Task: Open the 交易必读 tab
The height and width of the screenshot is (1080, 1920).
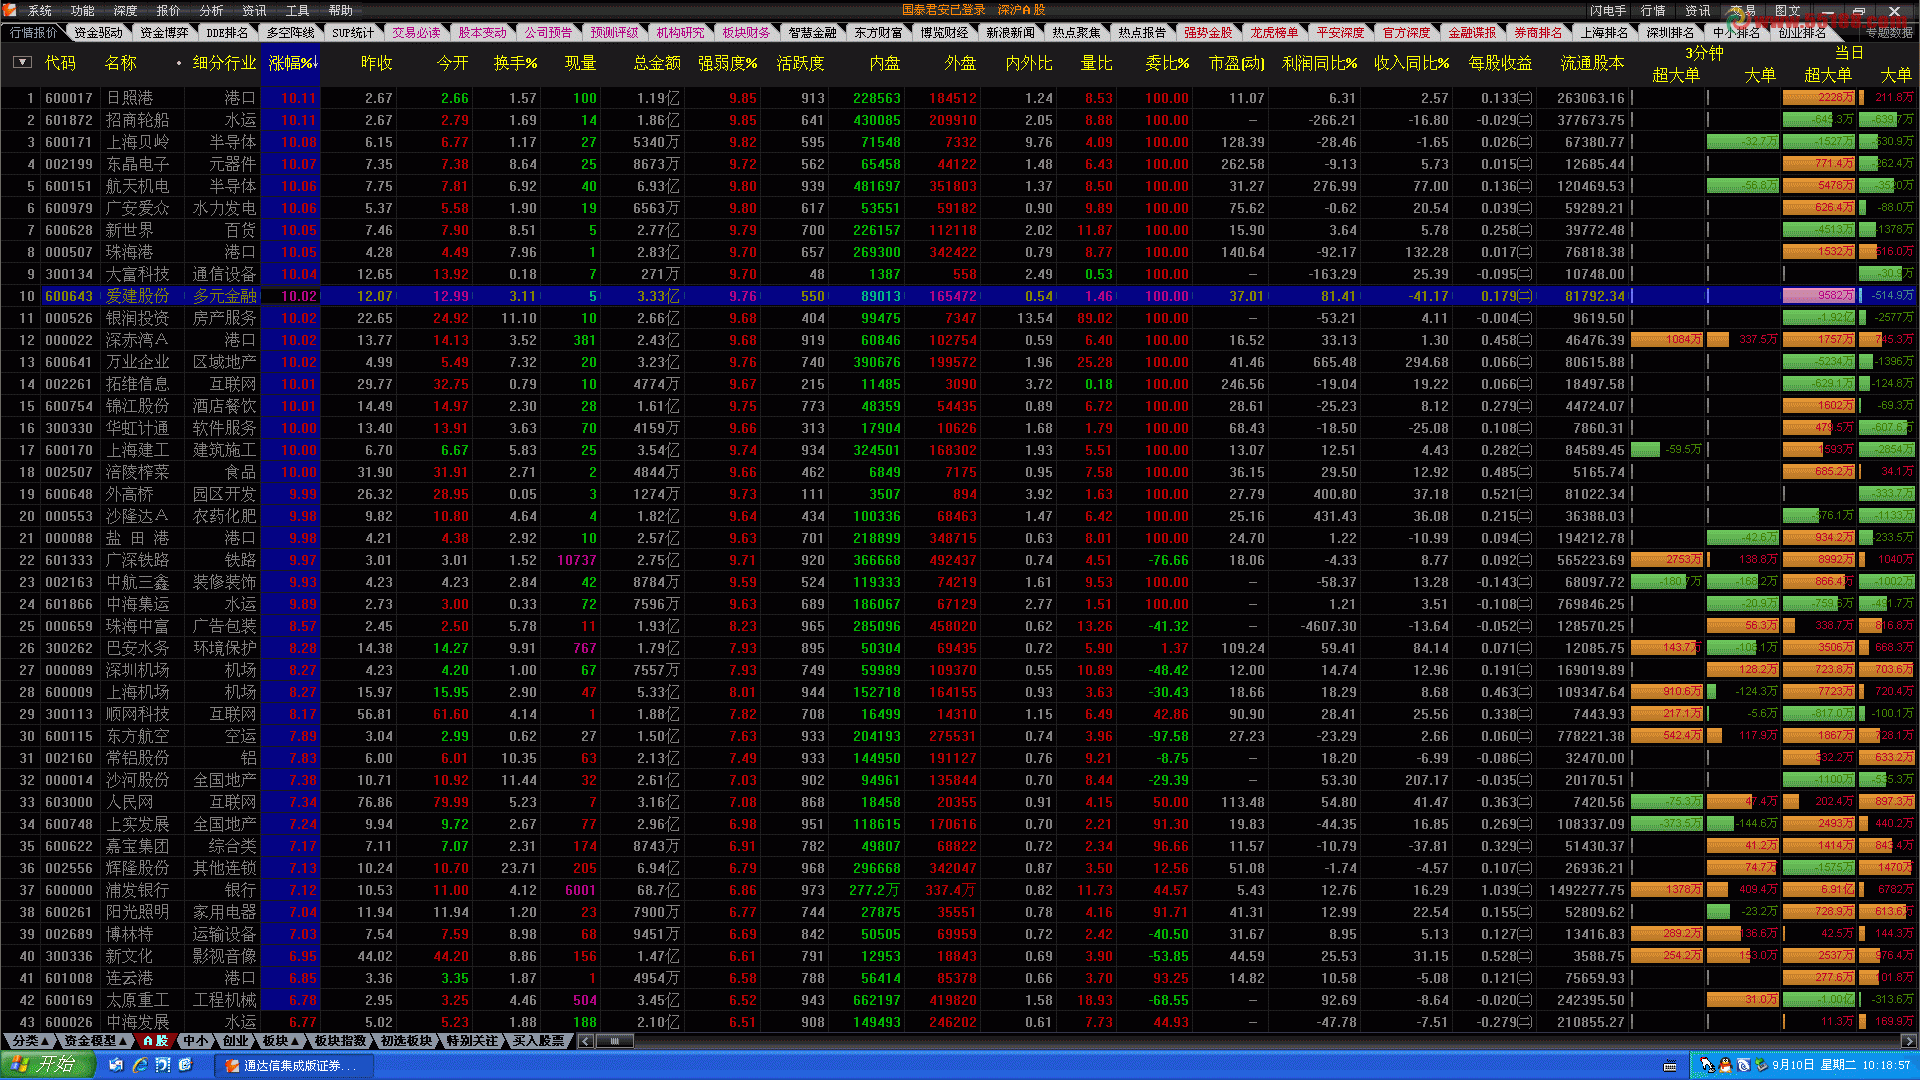Action: 417,32
